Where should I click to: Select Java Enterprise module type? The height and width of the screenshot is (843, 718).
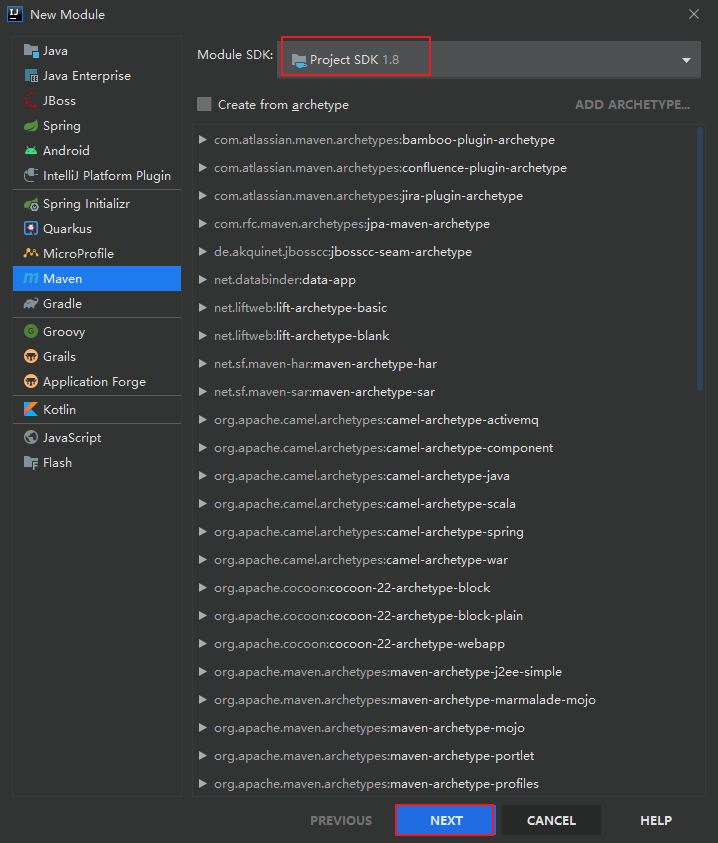tap(86, 76)
